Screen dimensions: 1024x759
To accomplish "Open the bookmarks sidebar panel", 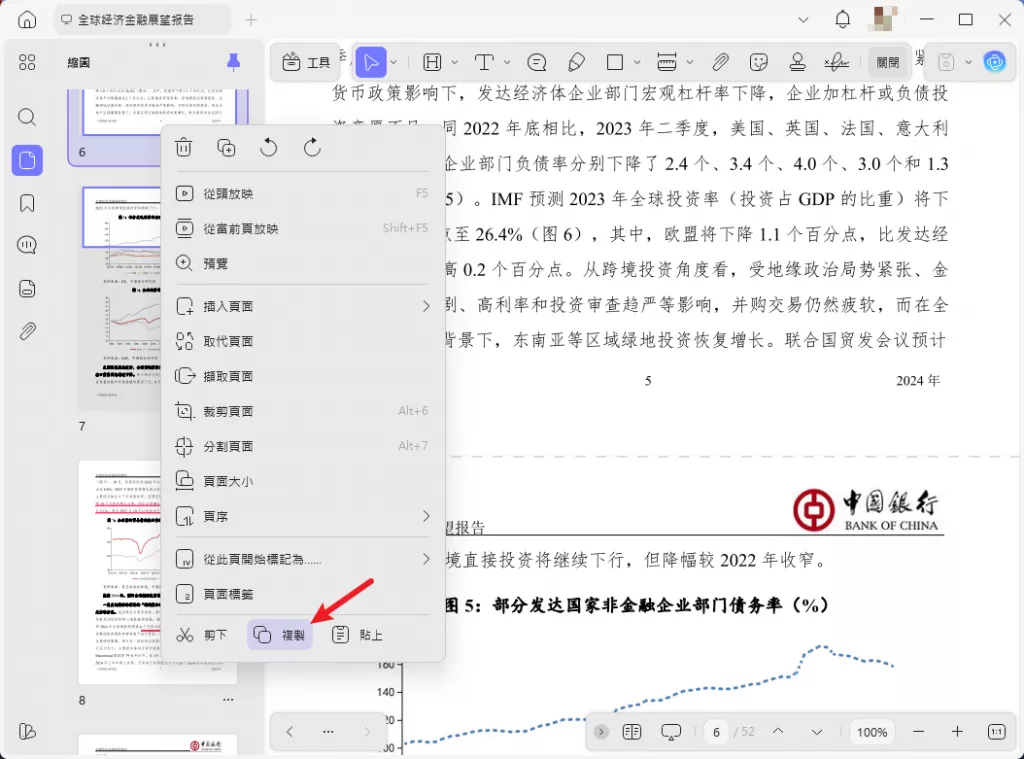I will [x=27, y=203].
